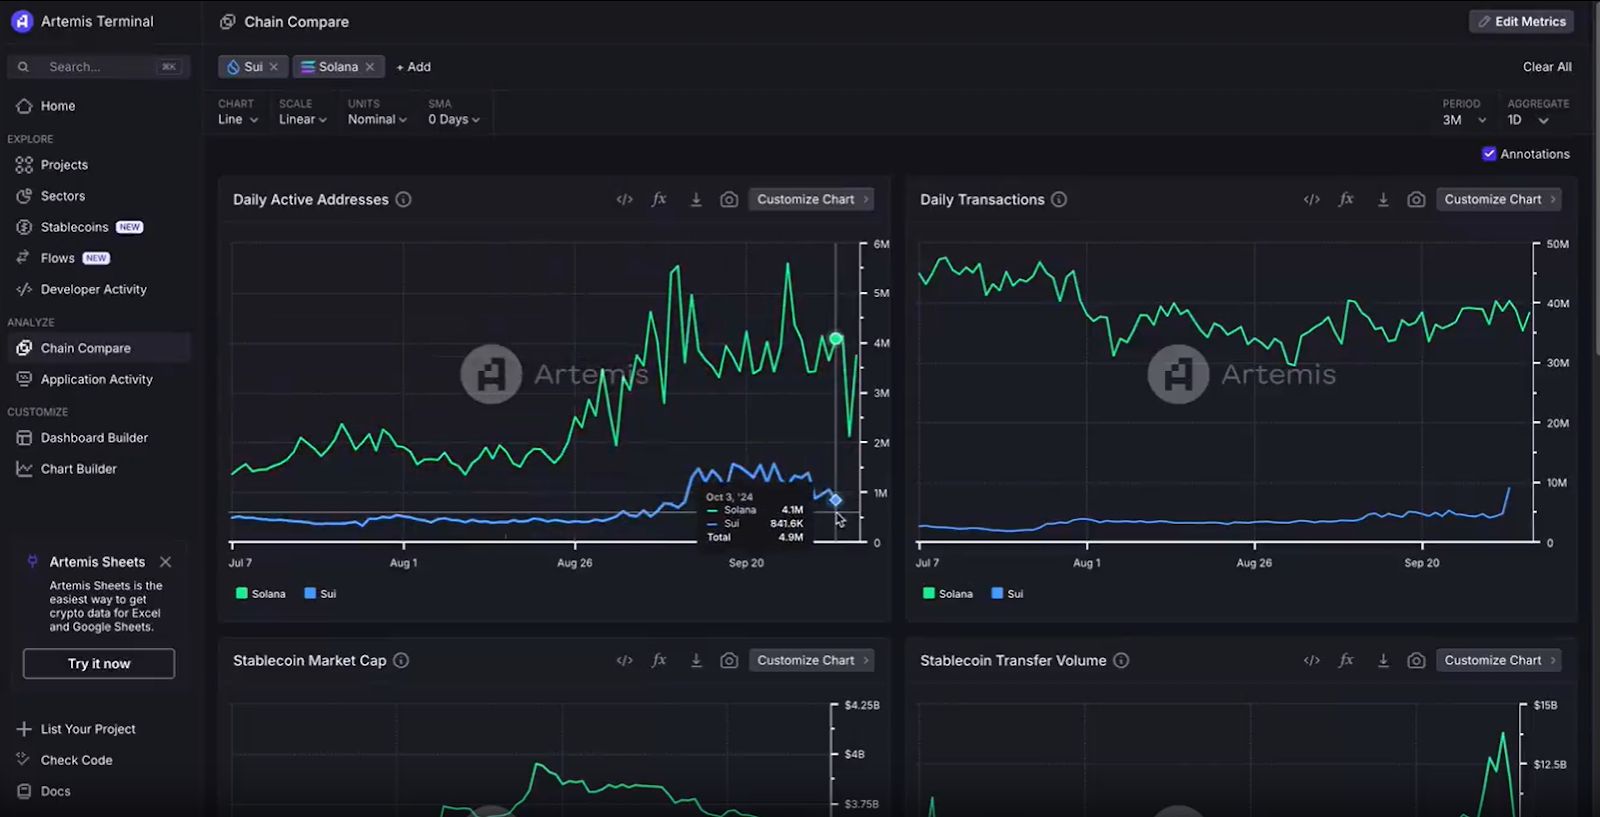Close the Artemis Sheets promo card
1600x817 pixels.
click(166, 562)
